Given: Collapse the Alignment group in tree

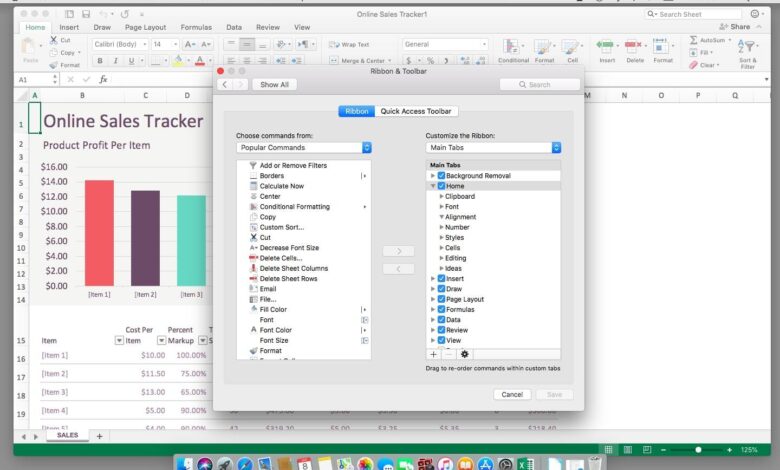Looking at the screenshot, I should [441, 217].
